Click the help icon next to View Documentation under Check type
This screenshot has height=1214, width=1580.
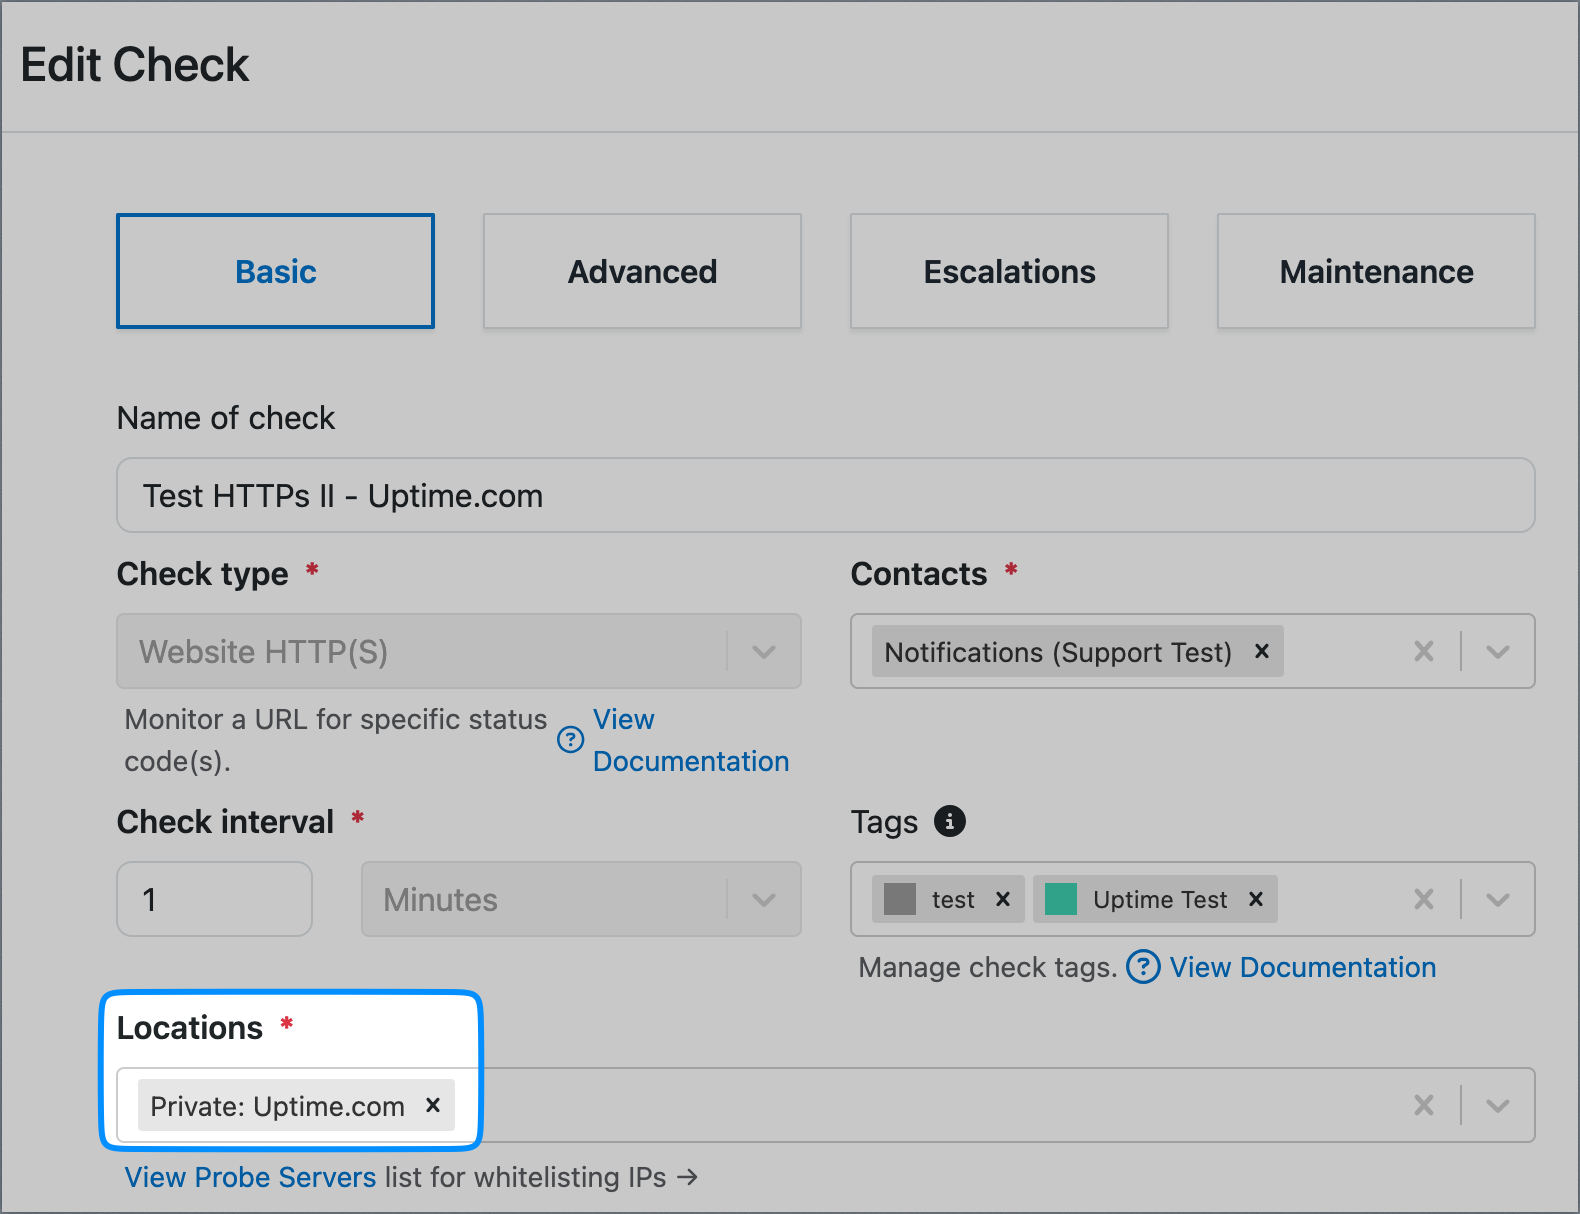[570, 739]
